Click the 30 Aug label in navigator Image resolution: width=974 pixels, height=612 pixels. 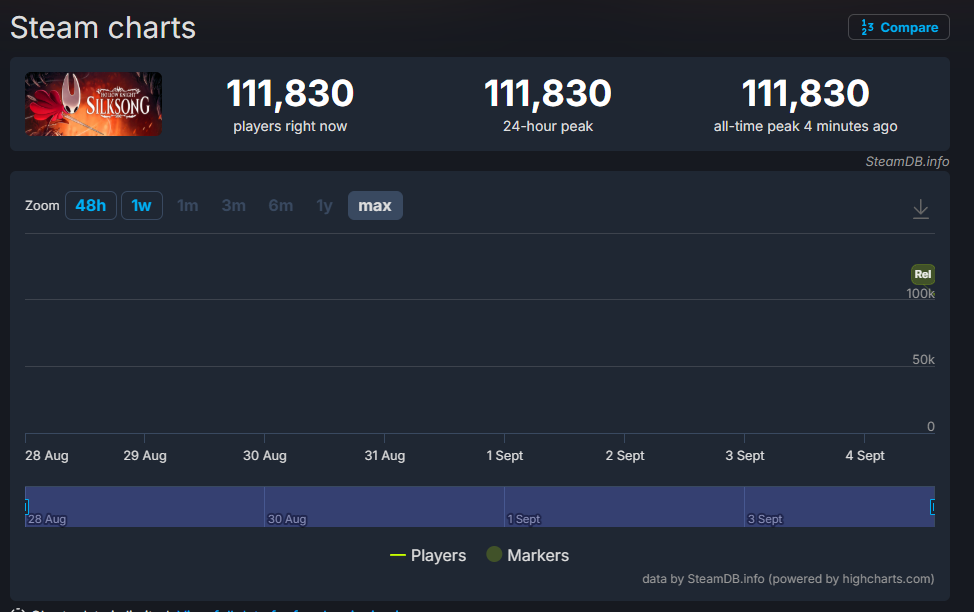[287, 519]
